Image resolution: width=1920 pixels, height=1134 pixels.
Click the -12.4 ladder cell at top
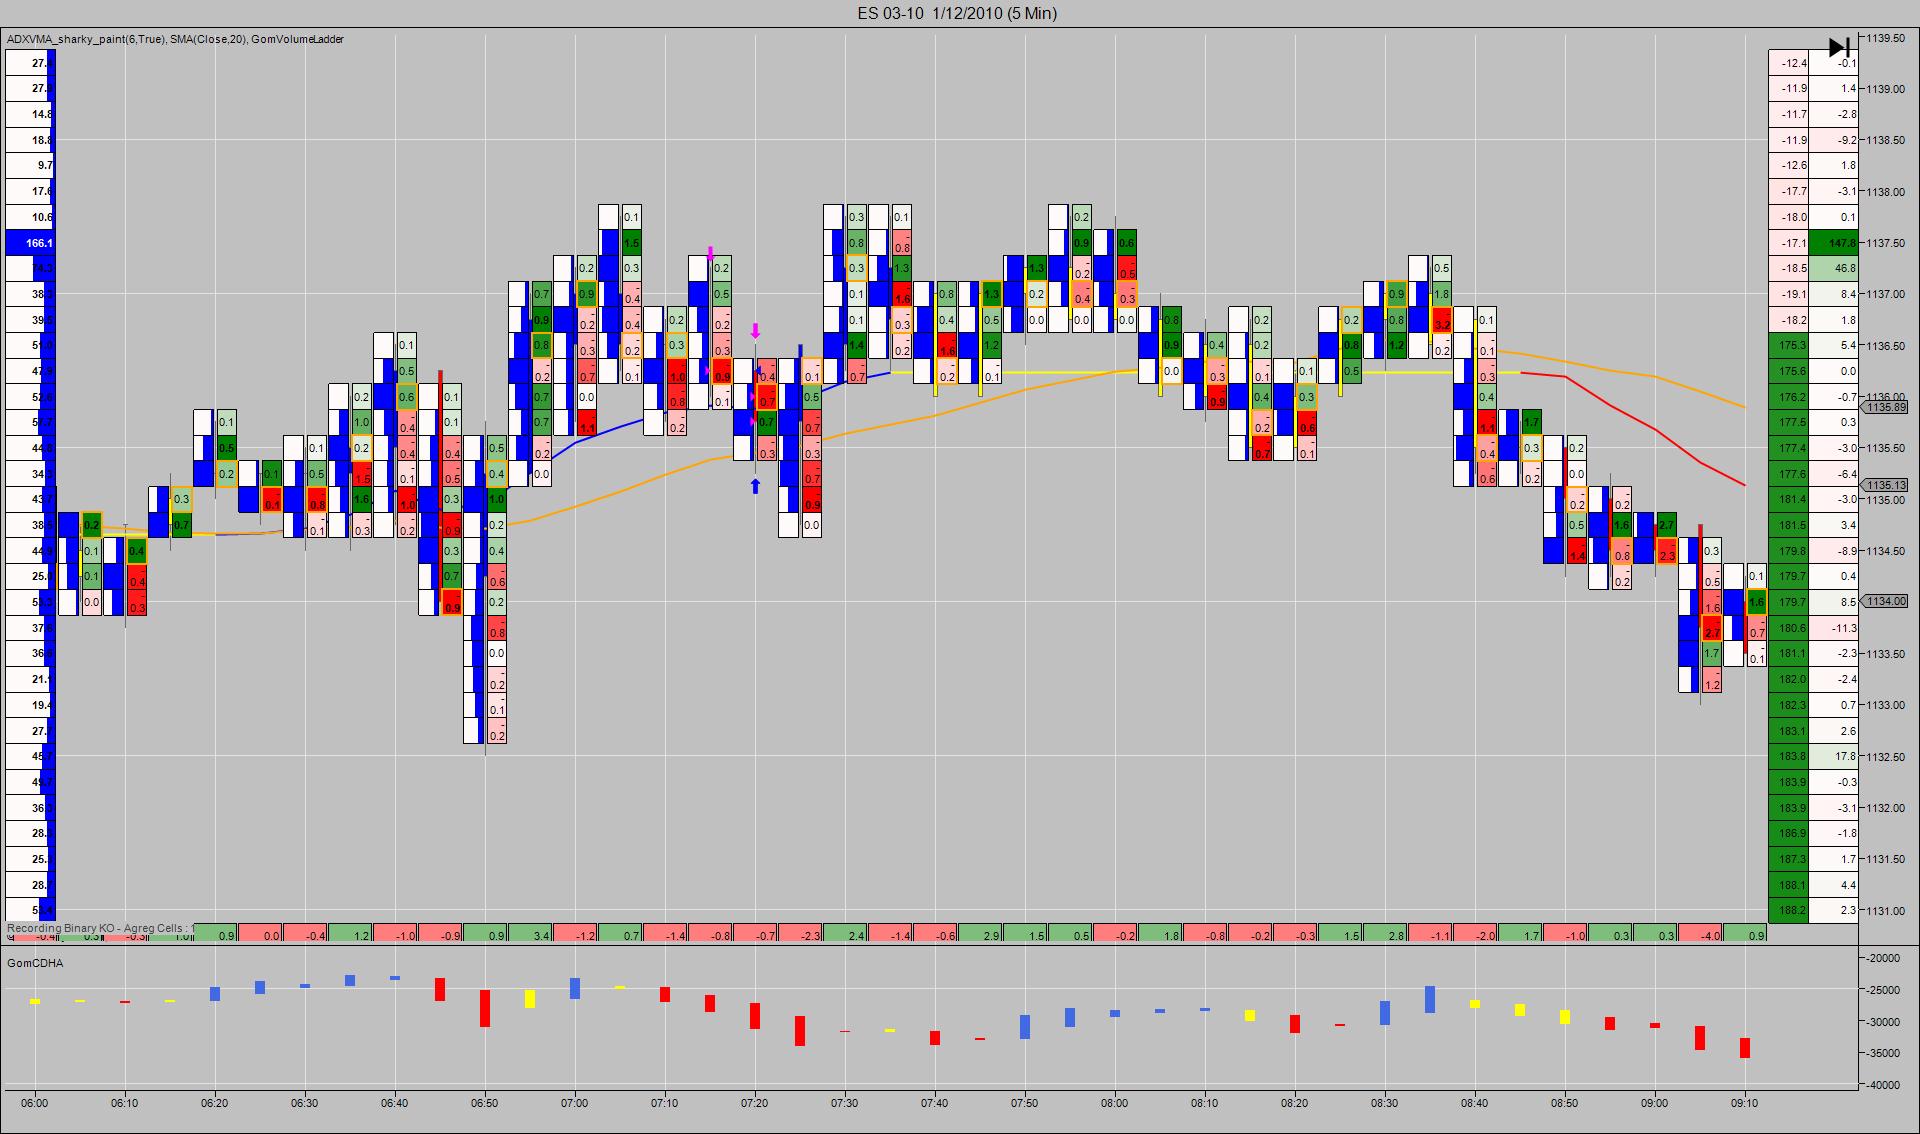tap(1788, 63)
